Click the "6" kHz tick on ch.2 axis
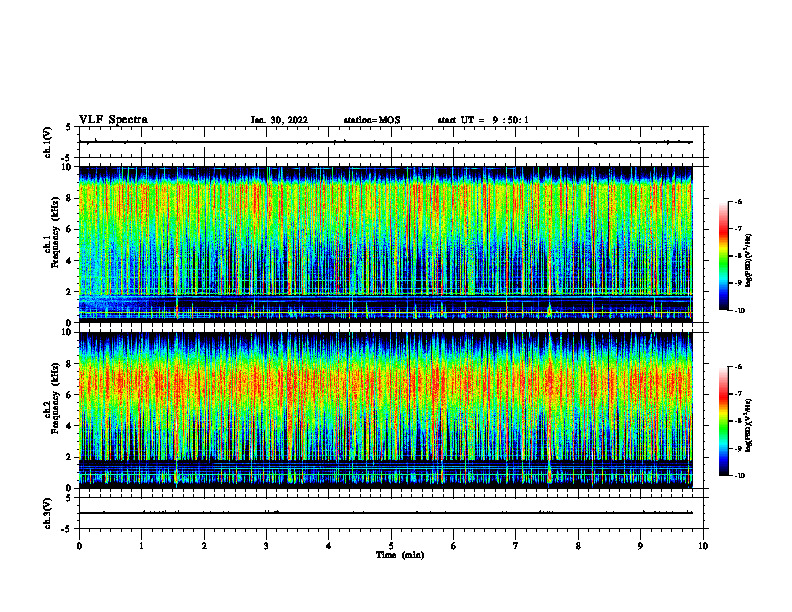The height and width of the screenshot is (612, 792). 69,395
